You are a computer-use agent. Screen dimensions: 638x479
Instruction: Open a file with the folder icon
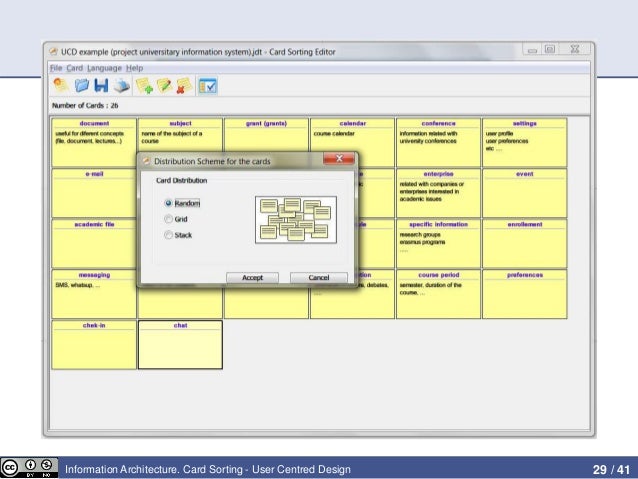click(x=83, y=86)
